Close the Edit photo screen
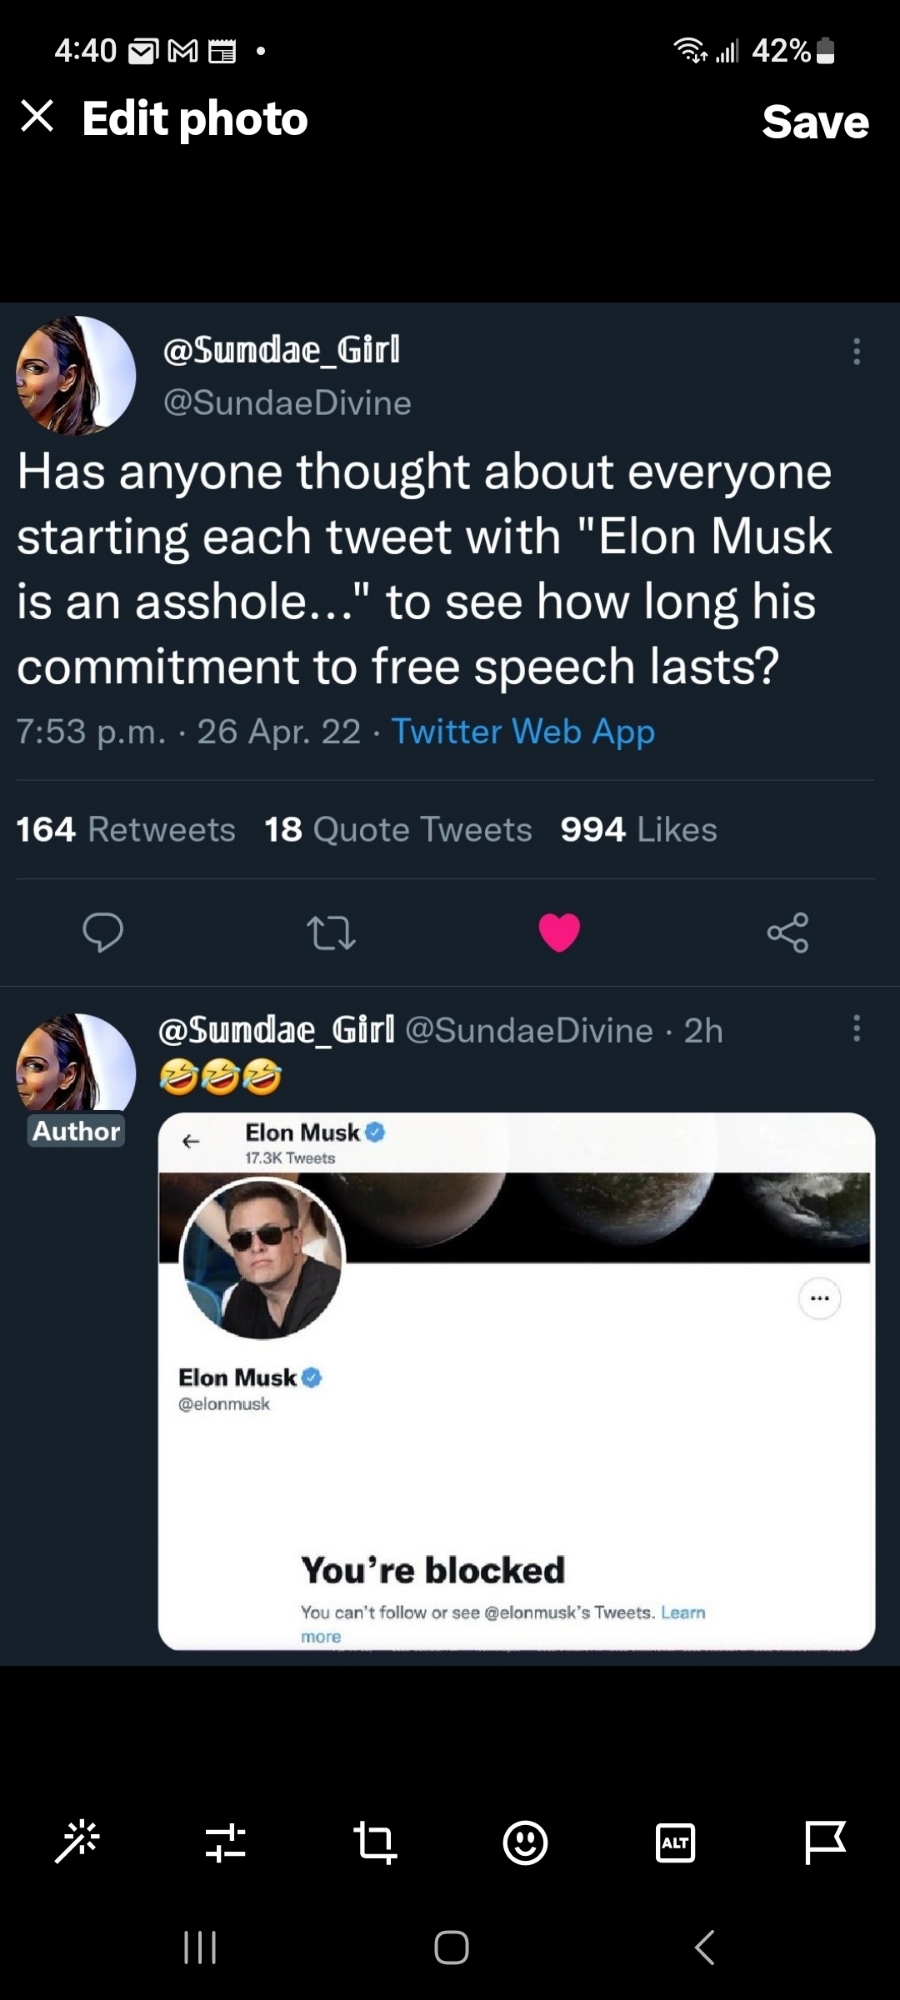 point(37,117)
